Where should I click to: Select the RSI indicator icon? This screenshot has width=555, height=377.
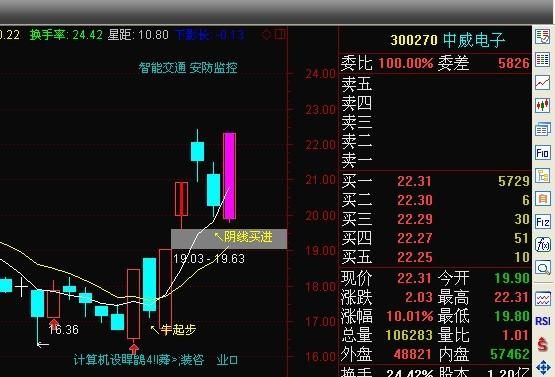[543, 321]
